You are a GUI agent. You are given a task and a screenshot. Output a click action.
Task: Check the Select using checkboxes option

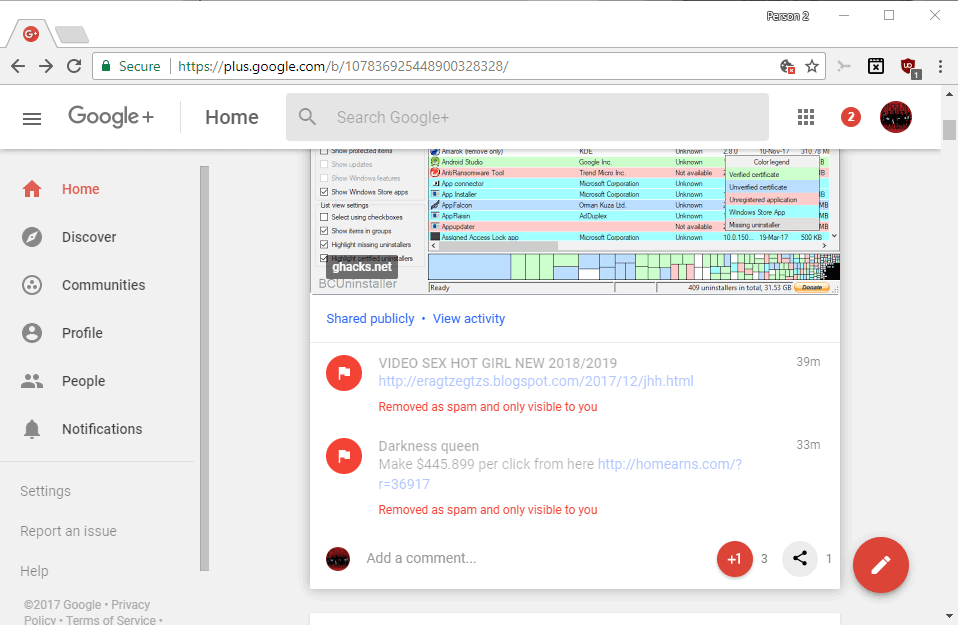[x=324, y=217]
